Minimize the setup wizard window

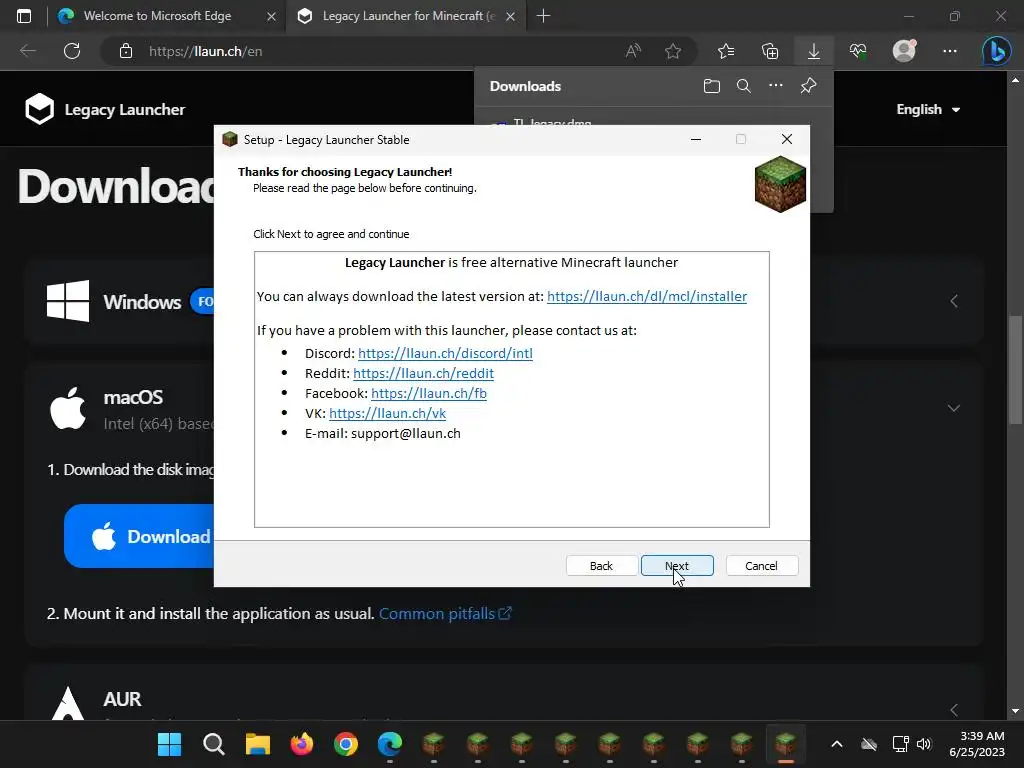696,139
